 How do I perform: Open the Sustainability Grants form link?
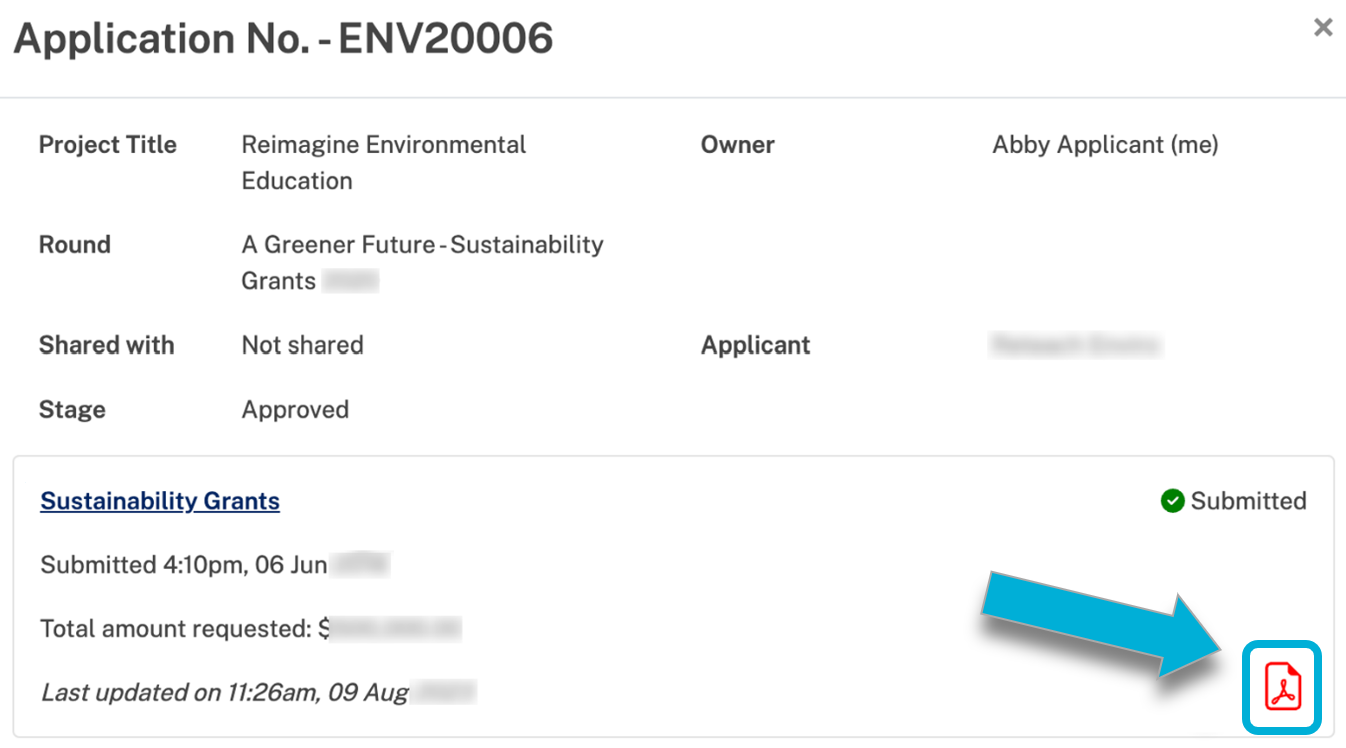(159, 501)
